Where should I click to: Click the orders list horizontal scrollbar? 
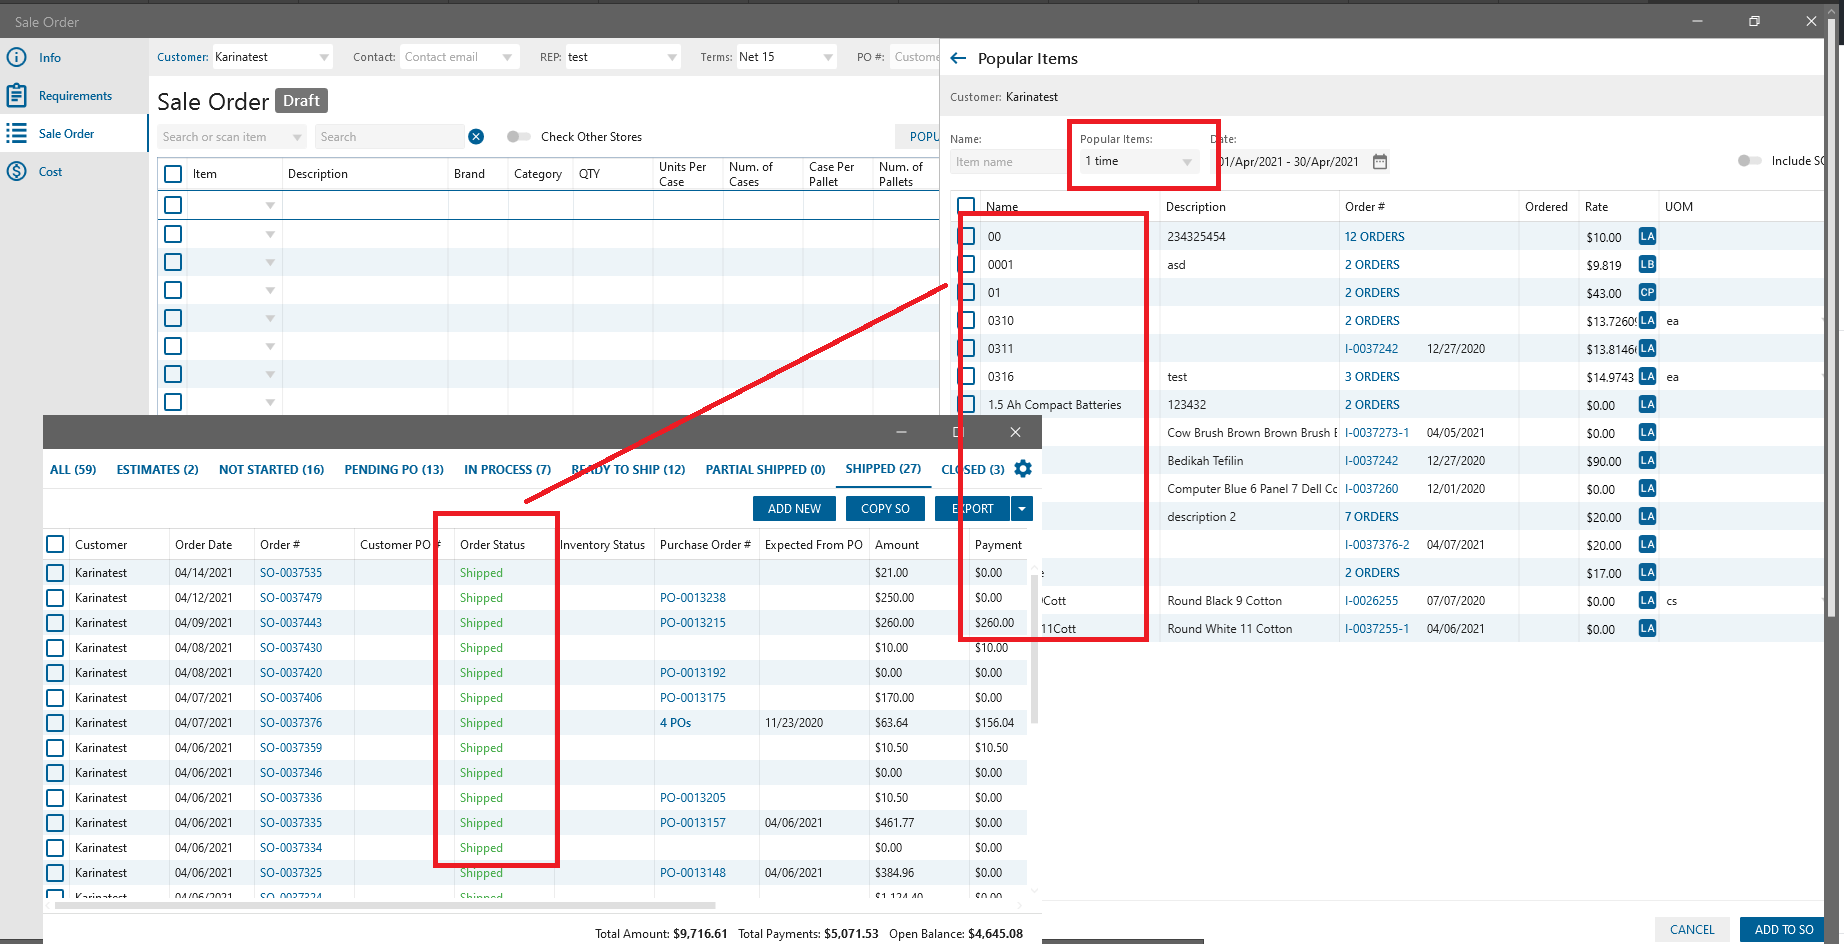[385, 905]
